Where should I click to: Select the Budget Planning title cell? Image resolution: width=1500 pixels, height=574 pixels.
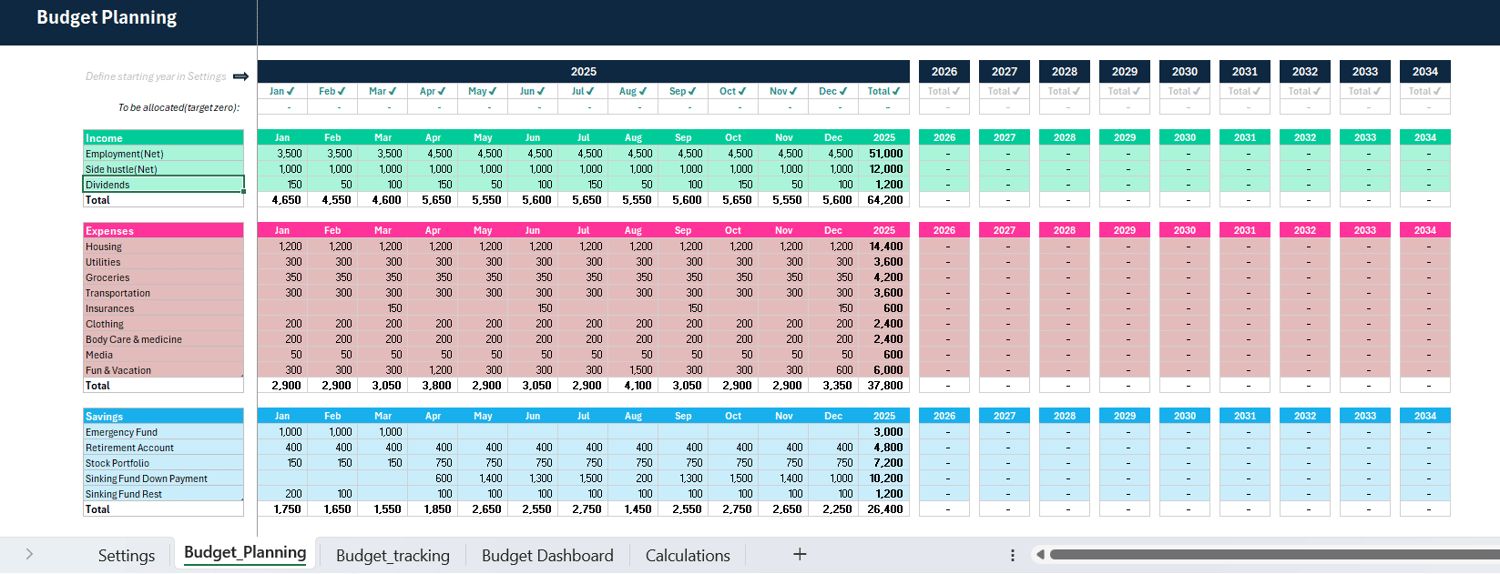(x=107, y=18)
